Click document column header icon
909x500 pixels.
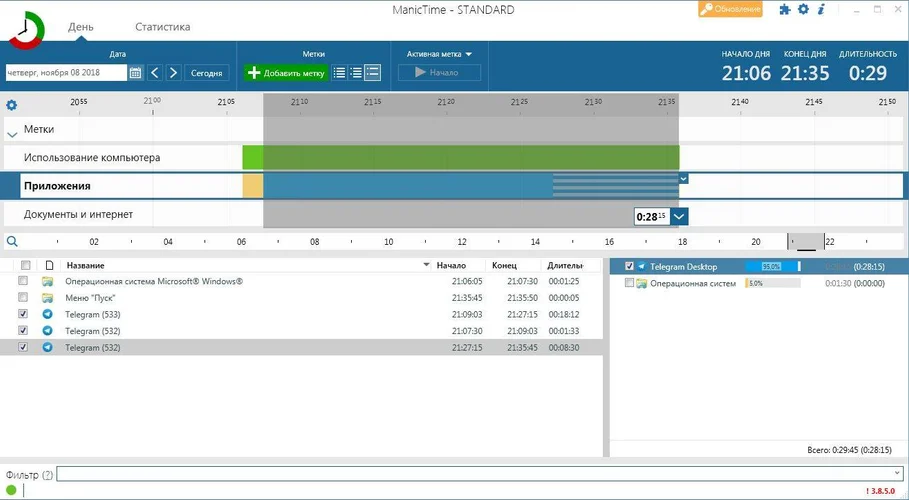click(49, 265)
